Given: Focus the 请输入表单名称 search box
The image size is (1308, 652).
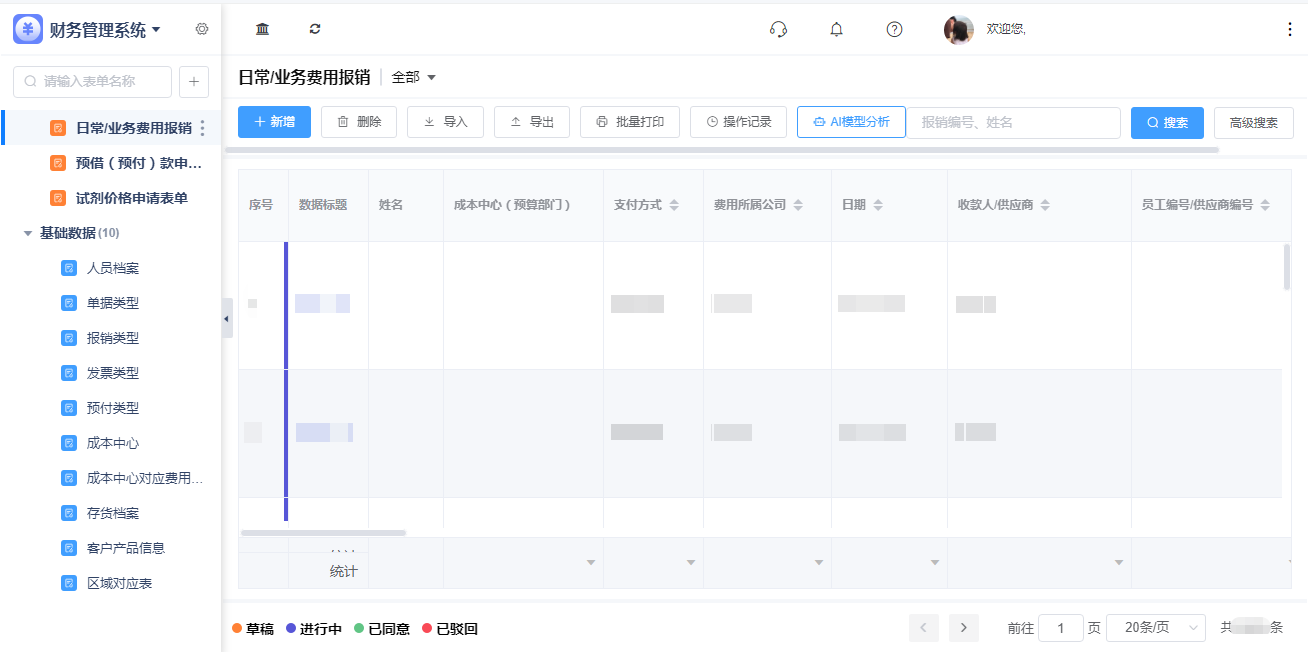Looking at the screenshot, I should point(92,82).
